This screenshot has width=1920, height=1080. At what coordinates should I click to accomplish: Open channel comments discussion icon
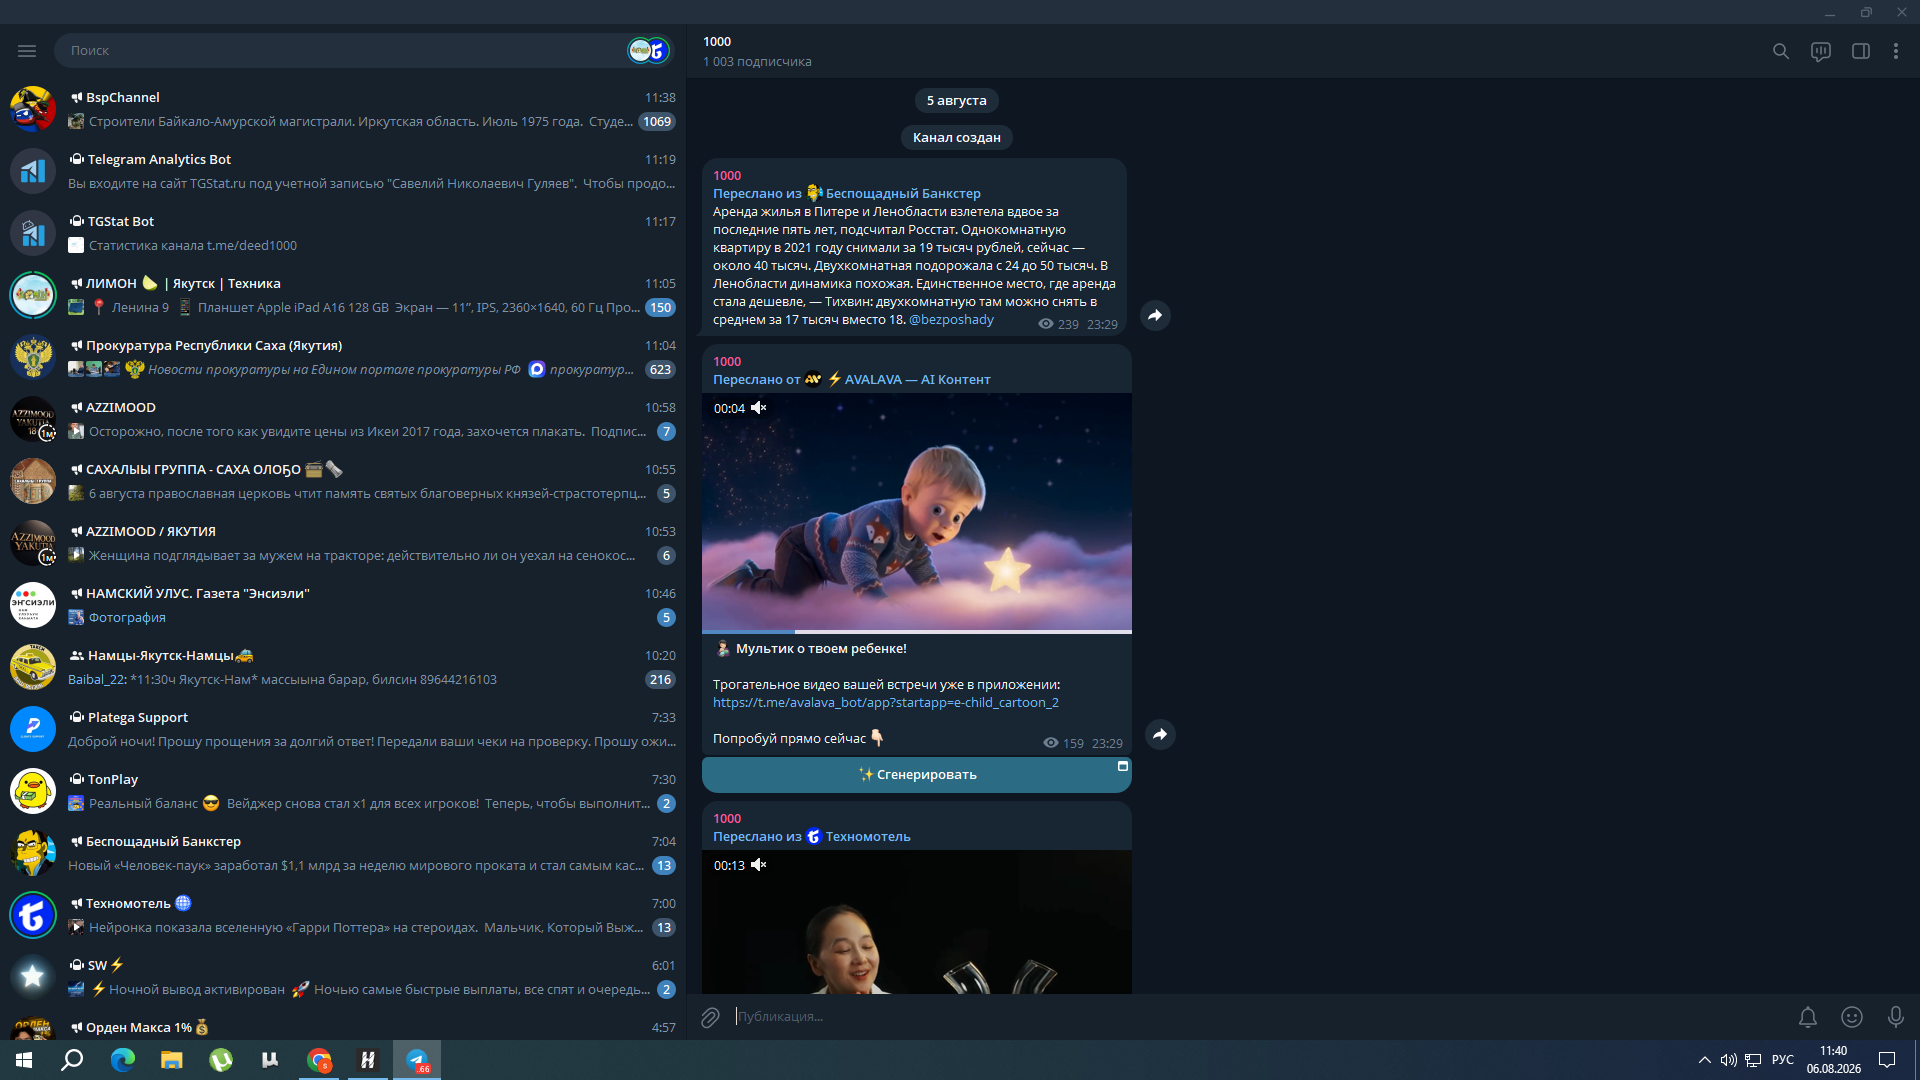(1820, 51)
